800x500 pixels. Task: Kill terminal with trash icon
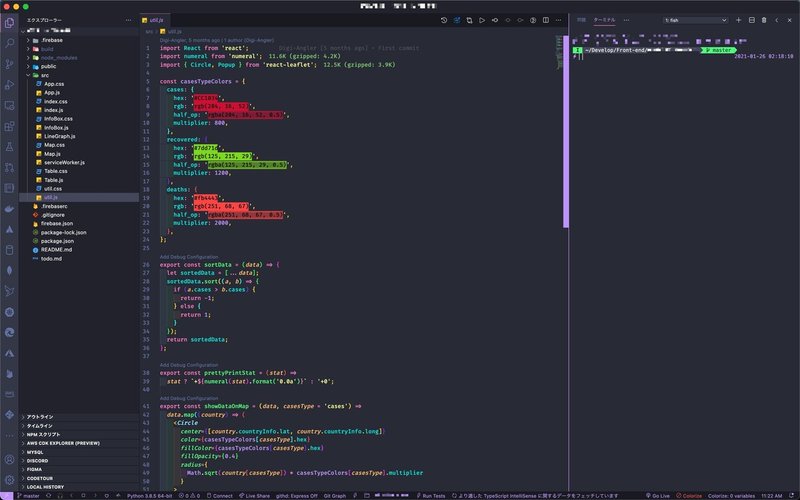coord(764,20)
